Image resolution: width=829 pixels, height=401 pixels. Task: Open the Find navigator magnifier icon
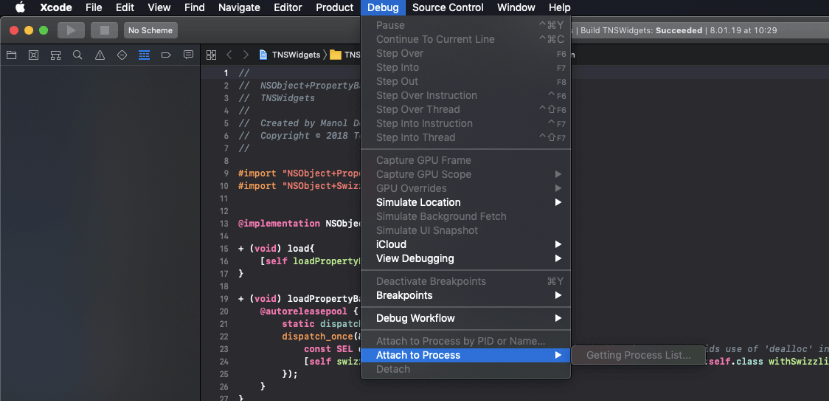pos(78,55)
